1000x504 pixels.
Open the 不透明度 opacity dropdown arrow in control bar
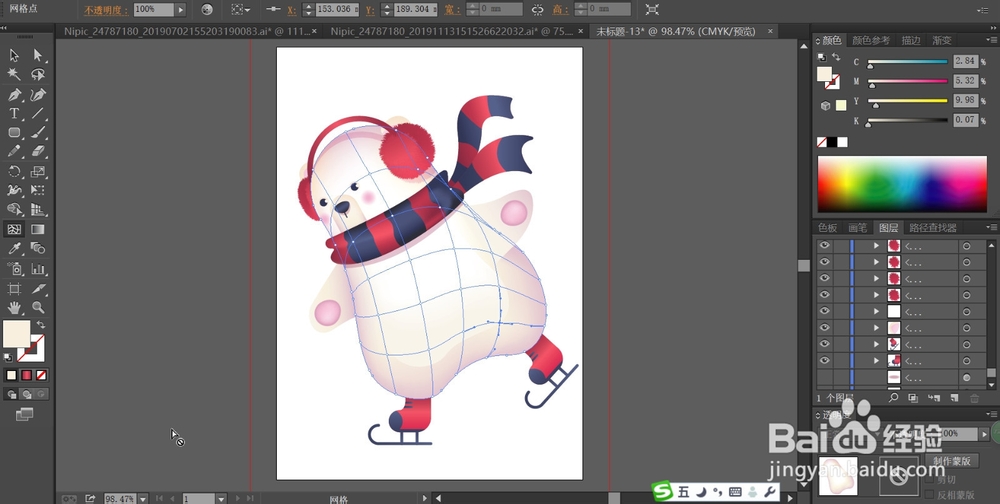[181, 10]
